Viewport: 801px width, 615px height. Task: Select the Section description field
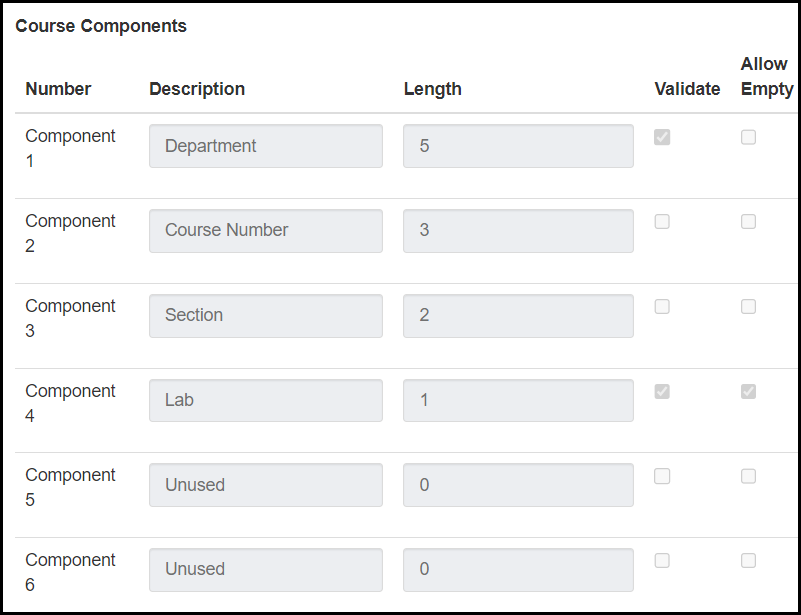(266, 315)
